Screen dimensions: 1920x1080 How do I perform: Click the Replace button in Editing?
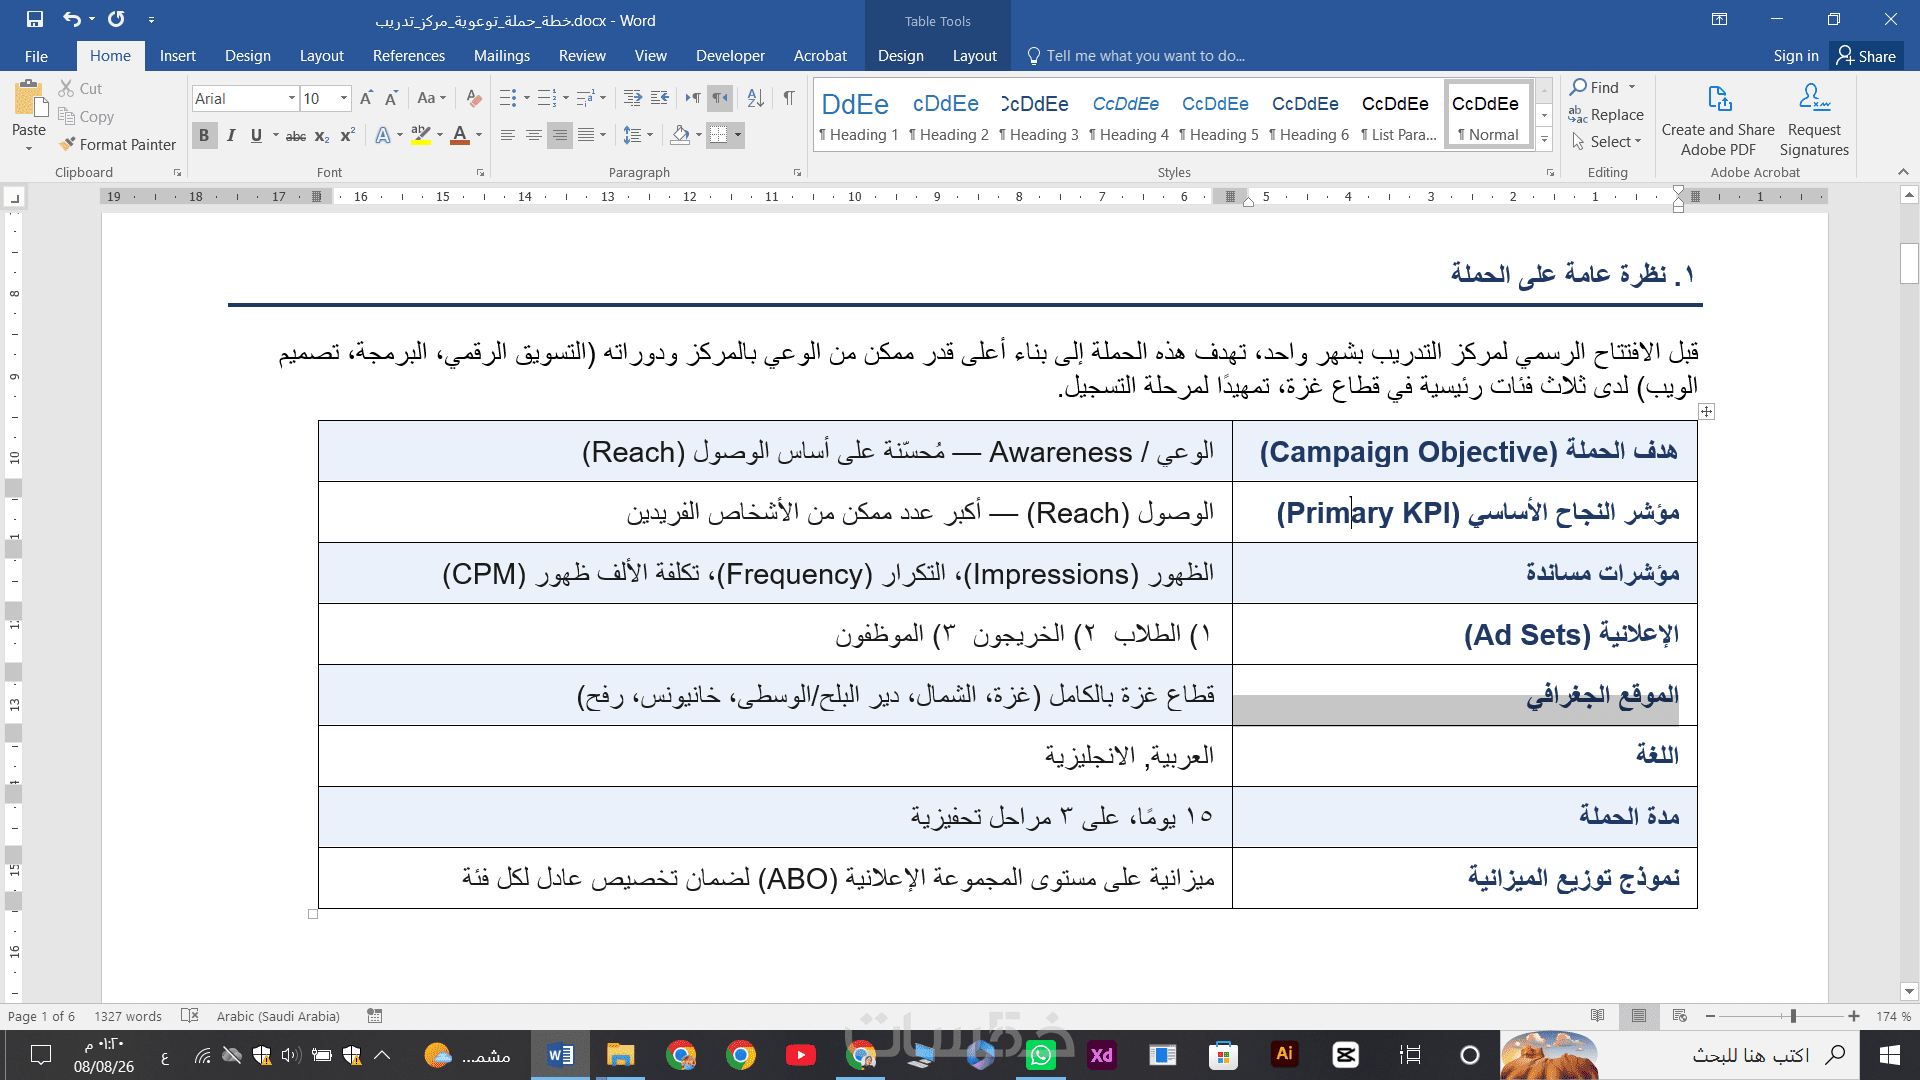pos(1606,115)
